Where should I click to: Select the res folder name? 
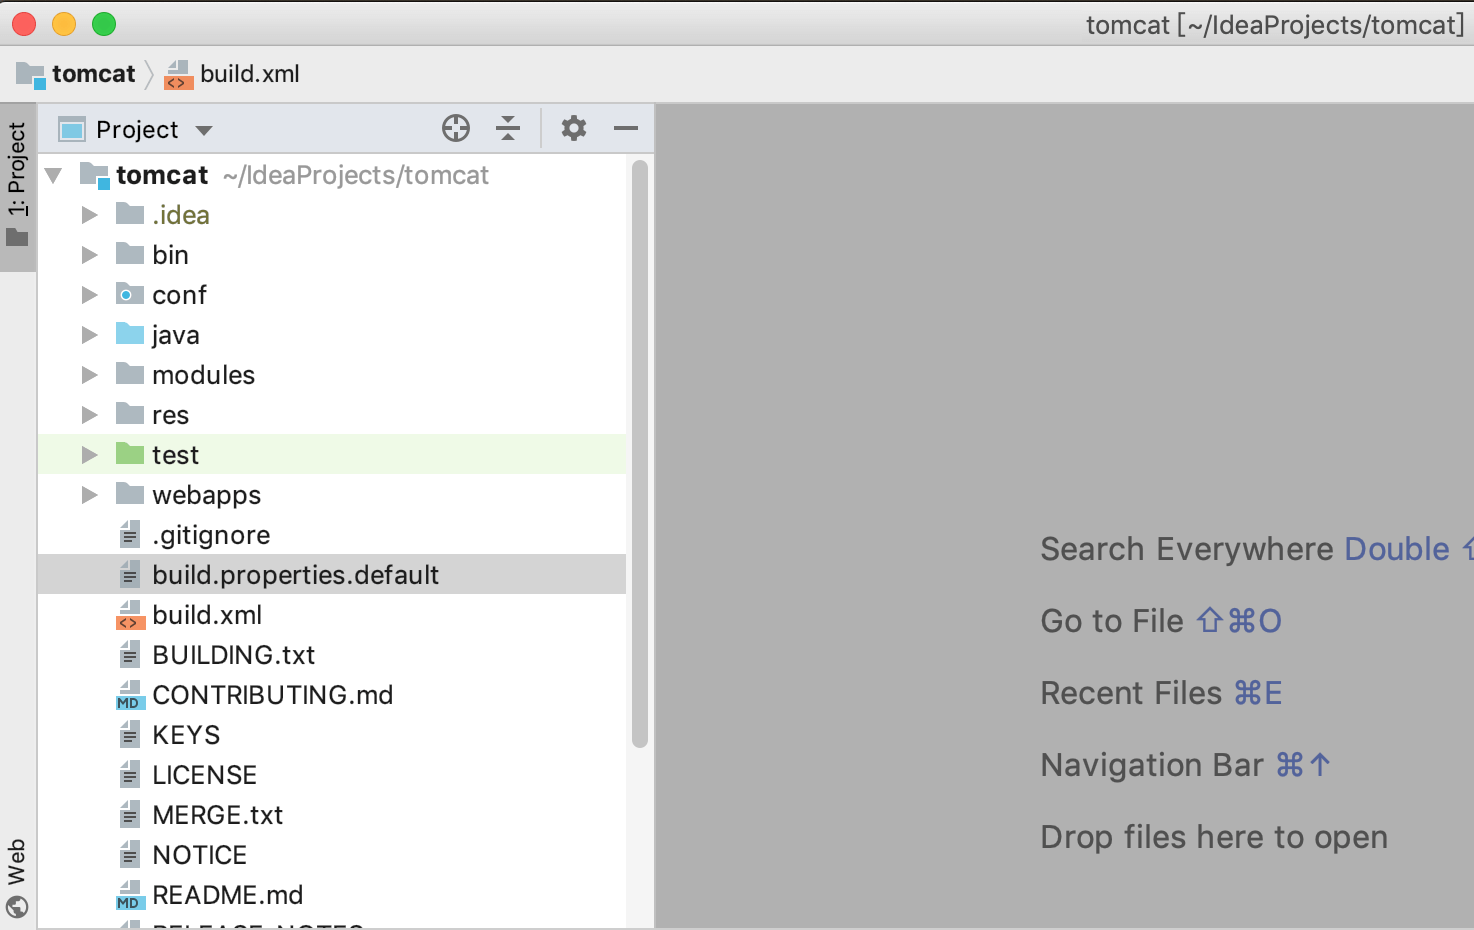[x=171, y=415]
